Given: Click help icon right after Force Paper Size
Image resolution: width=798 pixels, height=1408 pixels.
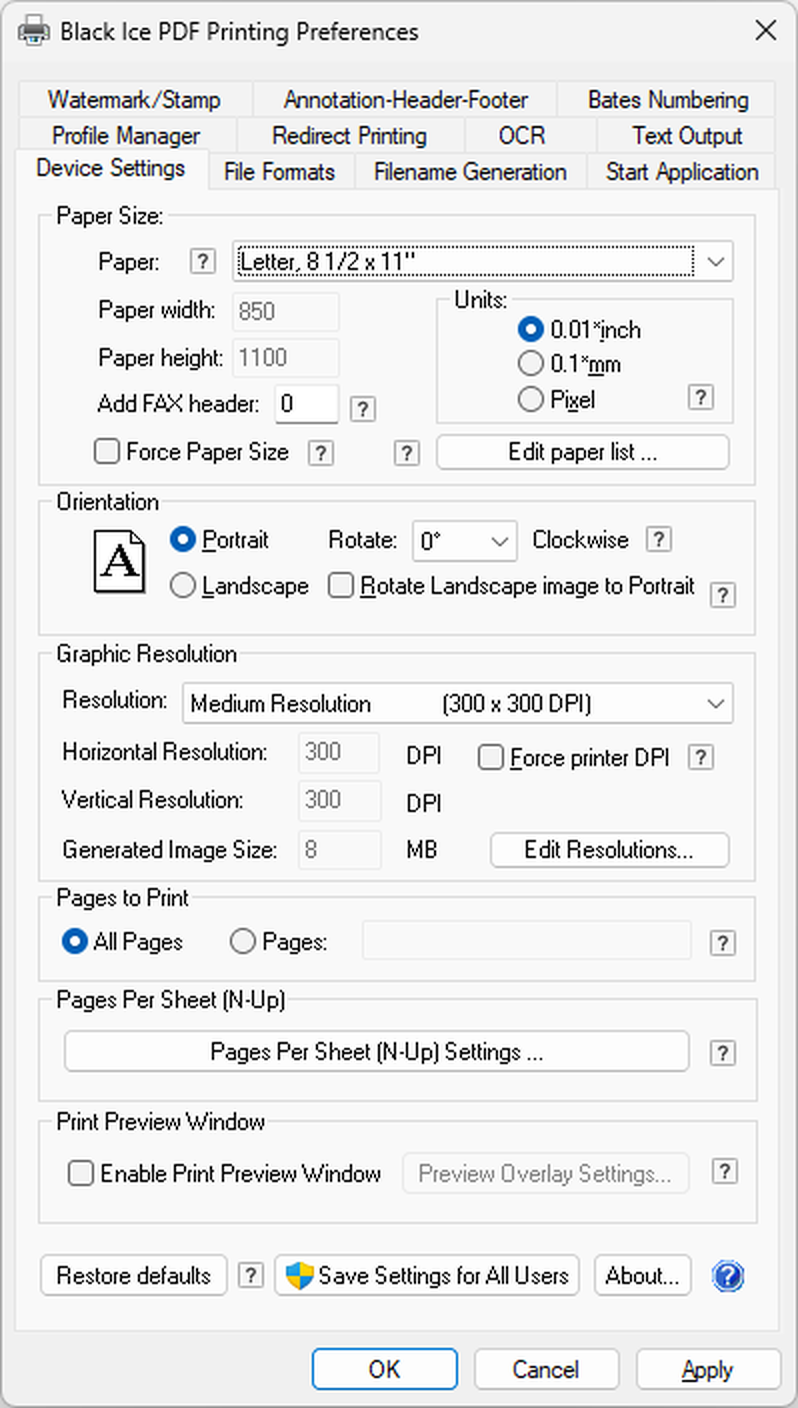Looking at the screenshot, I should point(320,453).
